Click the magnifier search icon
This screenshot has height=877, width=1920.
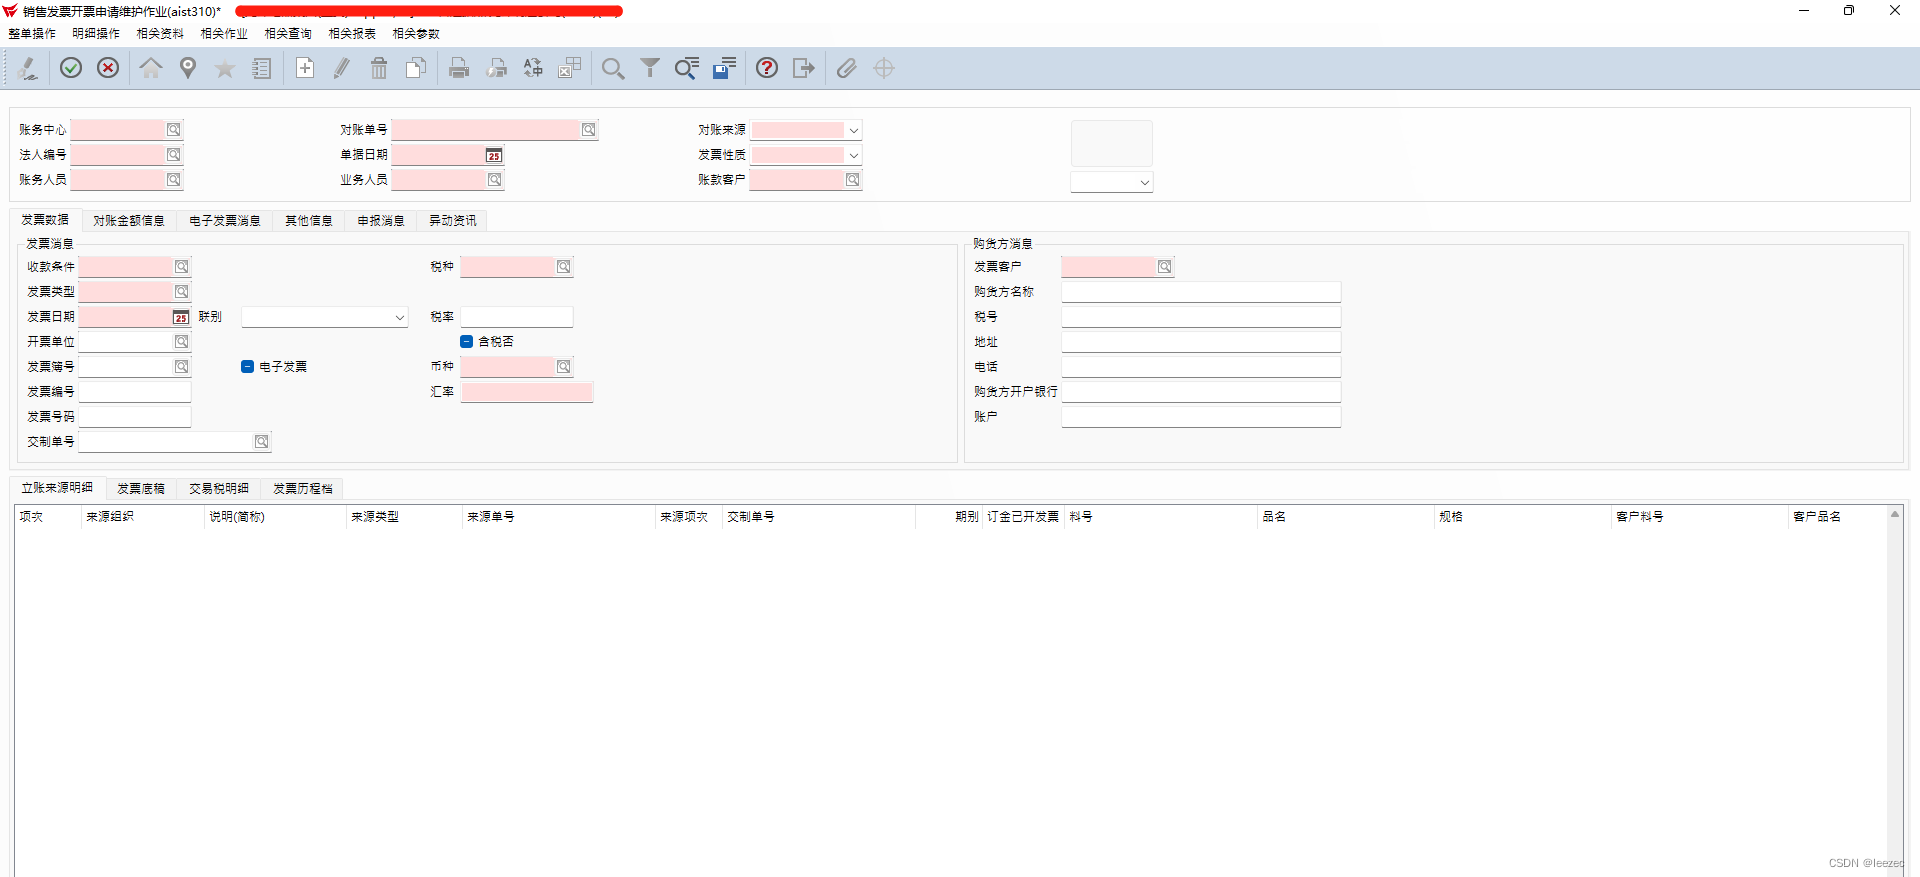[613, 68]
